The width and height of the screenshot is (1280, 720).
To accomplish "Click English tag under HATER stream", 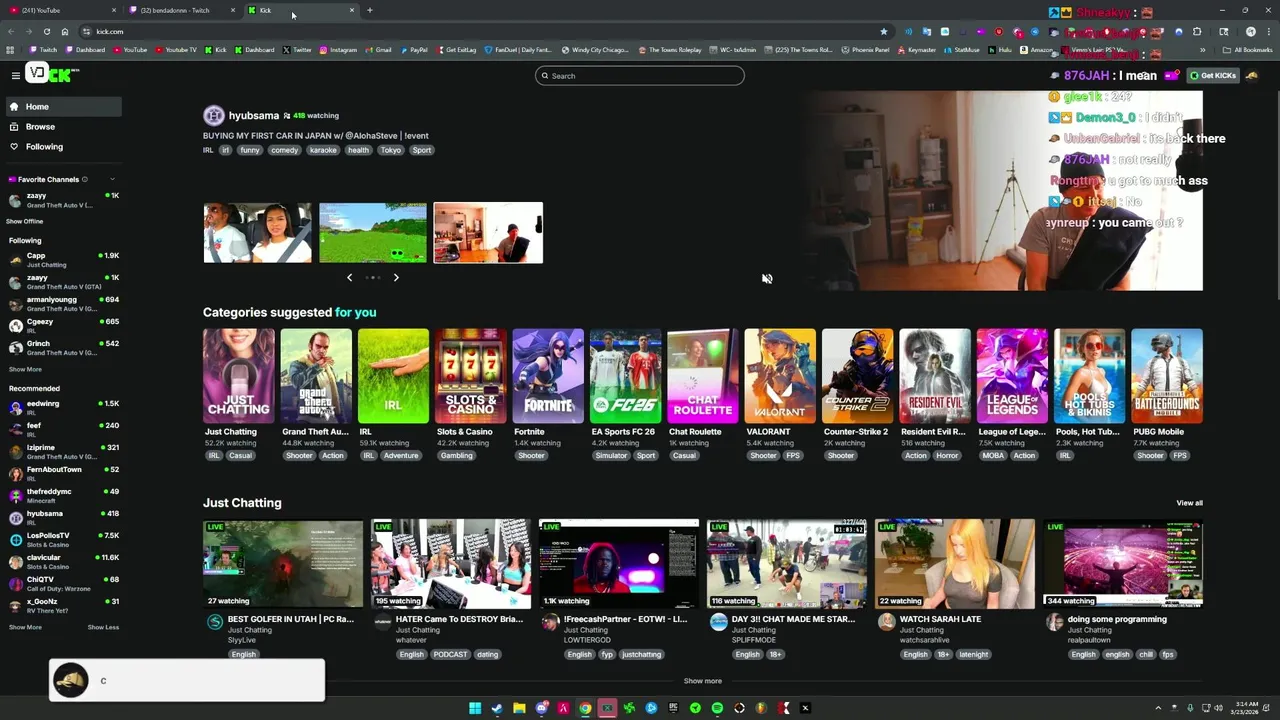I will [x=411, y=654].
